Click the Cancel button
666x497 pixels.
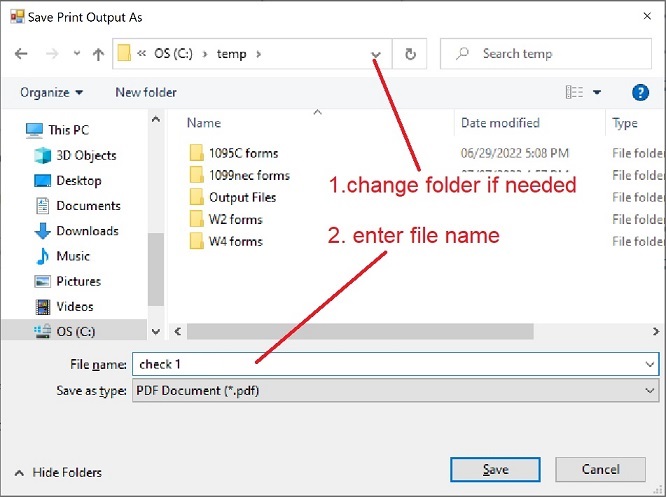[601, 469]
